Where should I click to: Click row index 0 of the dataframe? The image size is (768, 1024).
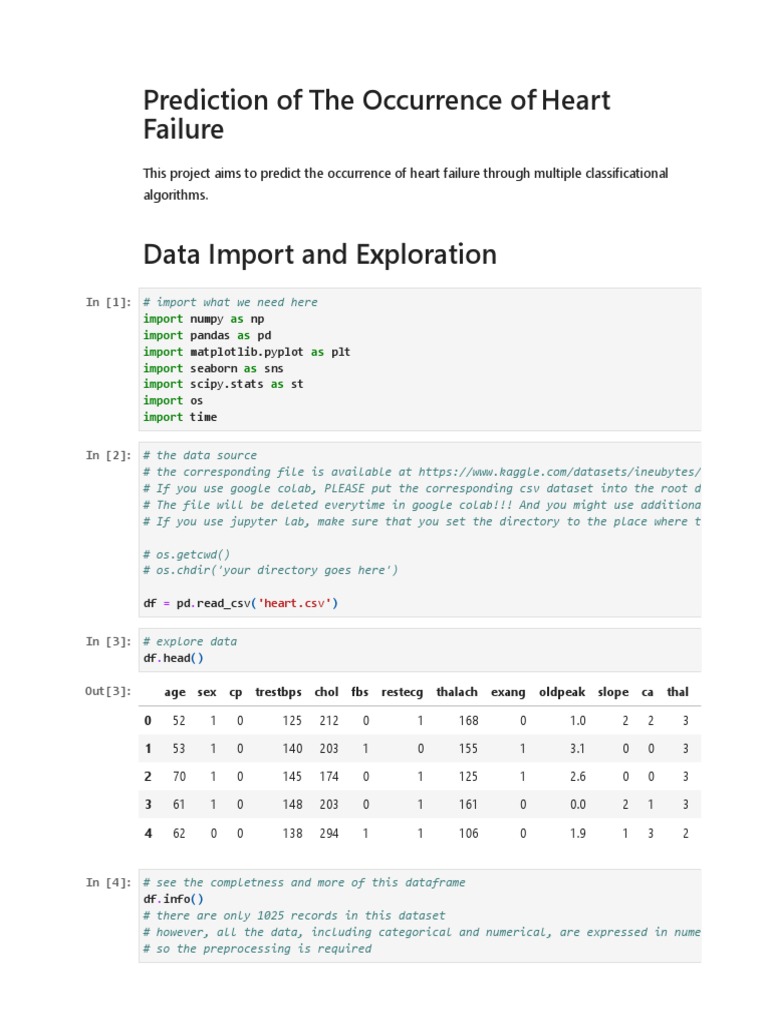[x=148, y=721]
